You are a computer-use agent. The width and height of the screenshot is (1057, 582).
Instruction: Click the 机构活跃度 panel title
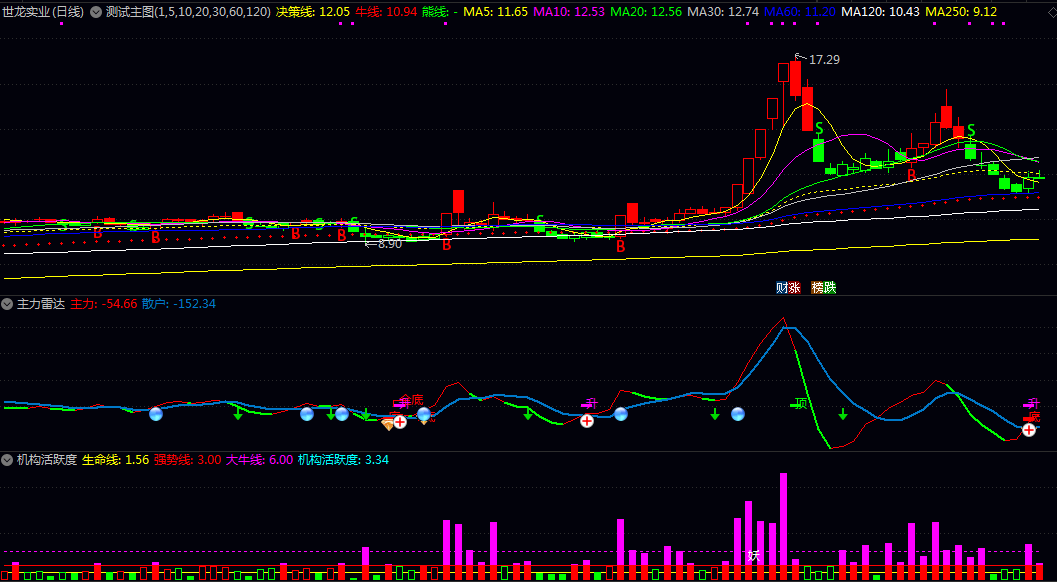click(x=47, y=460)
